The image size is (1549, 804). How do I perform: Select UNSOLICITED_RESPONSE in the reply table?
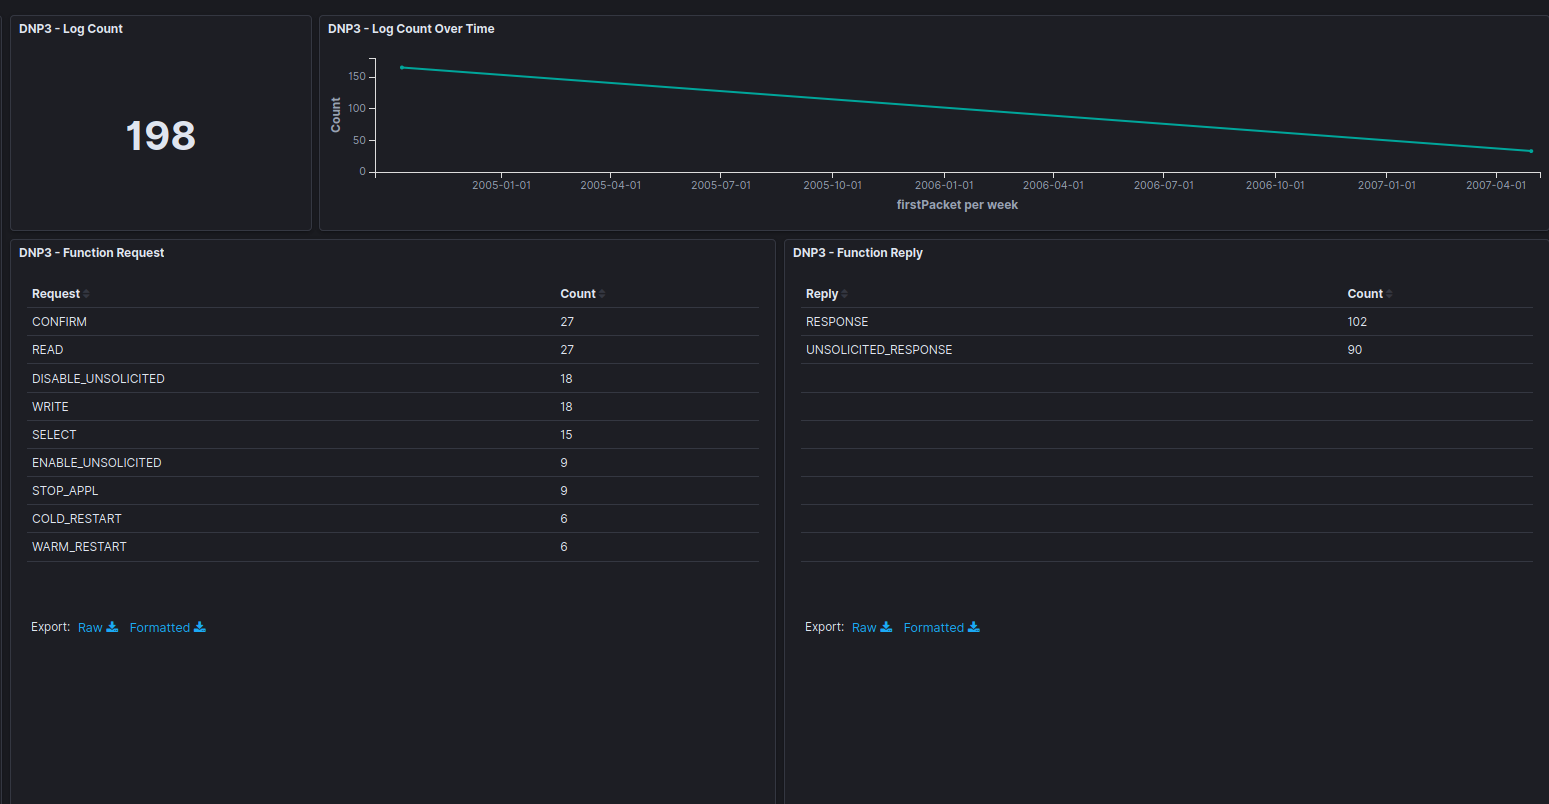879,349
